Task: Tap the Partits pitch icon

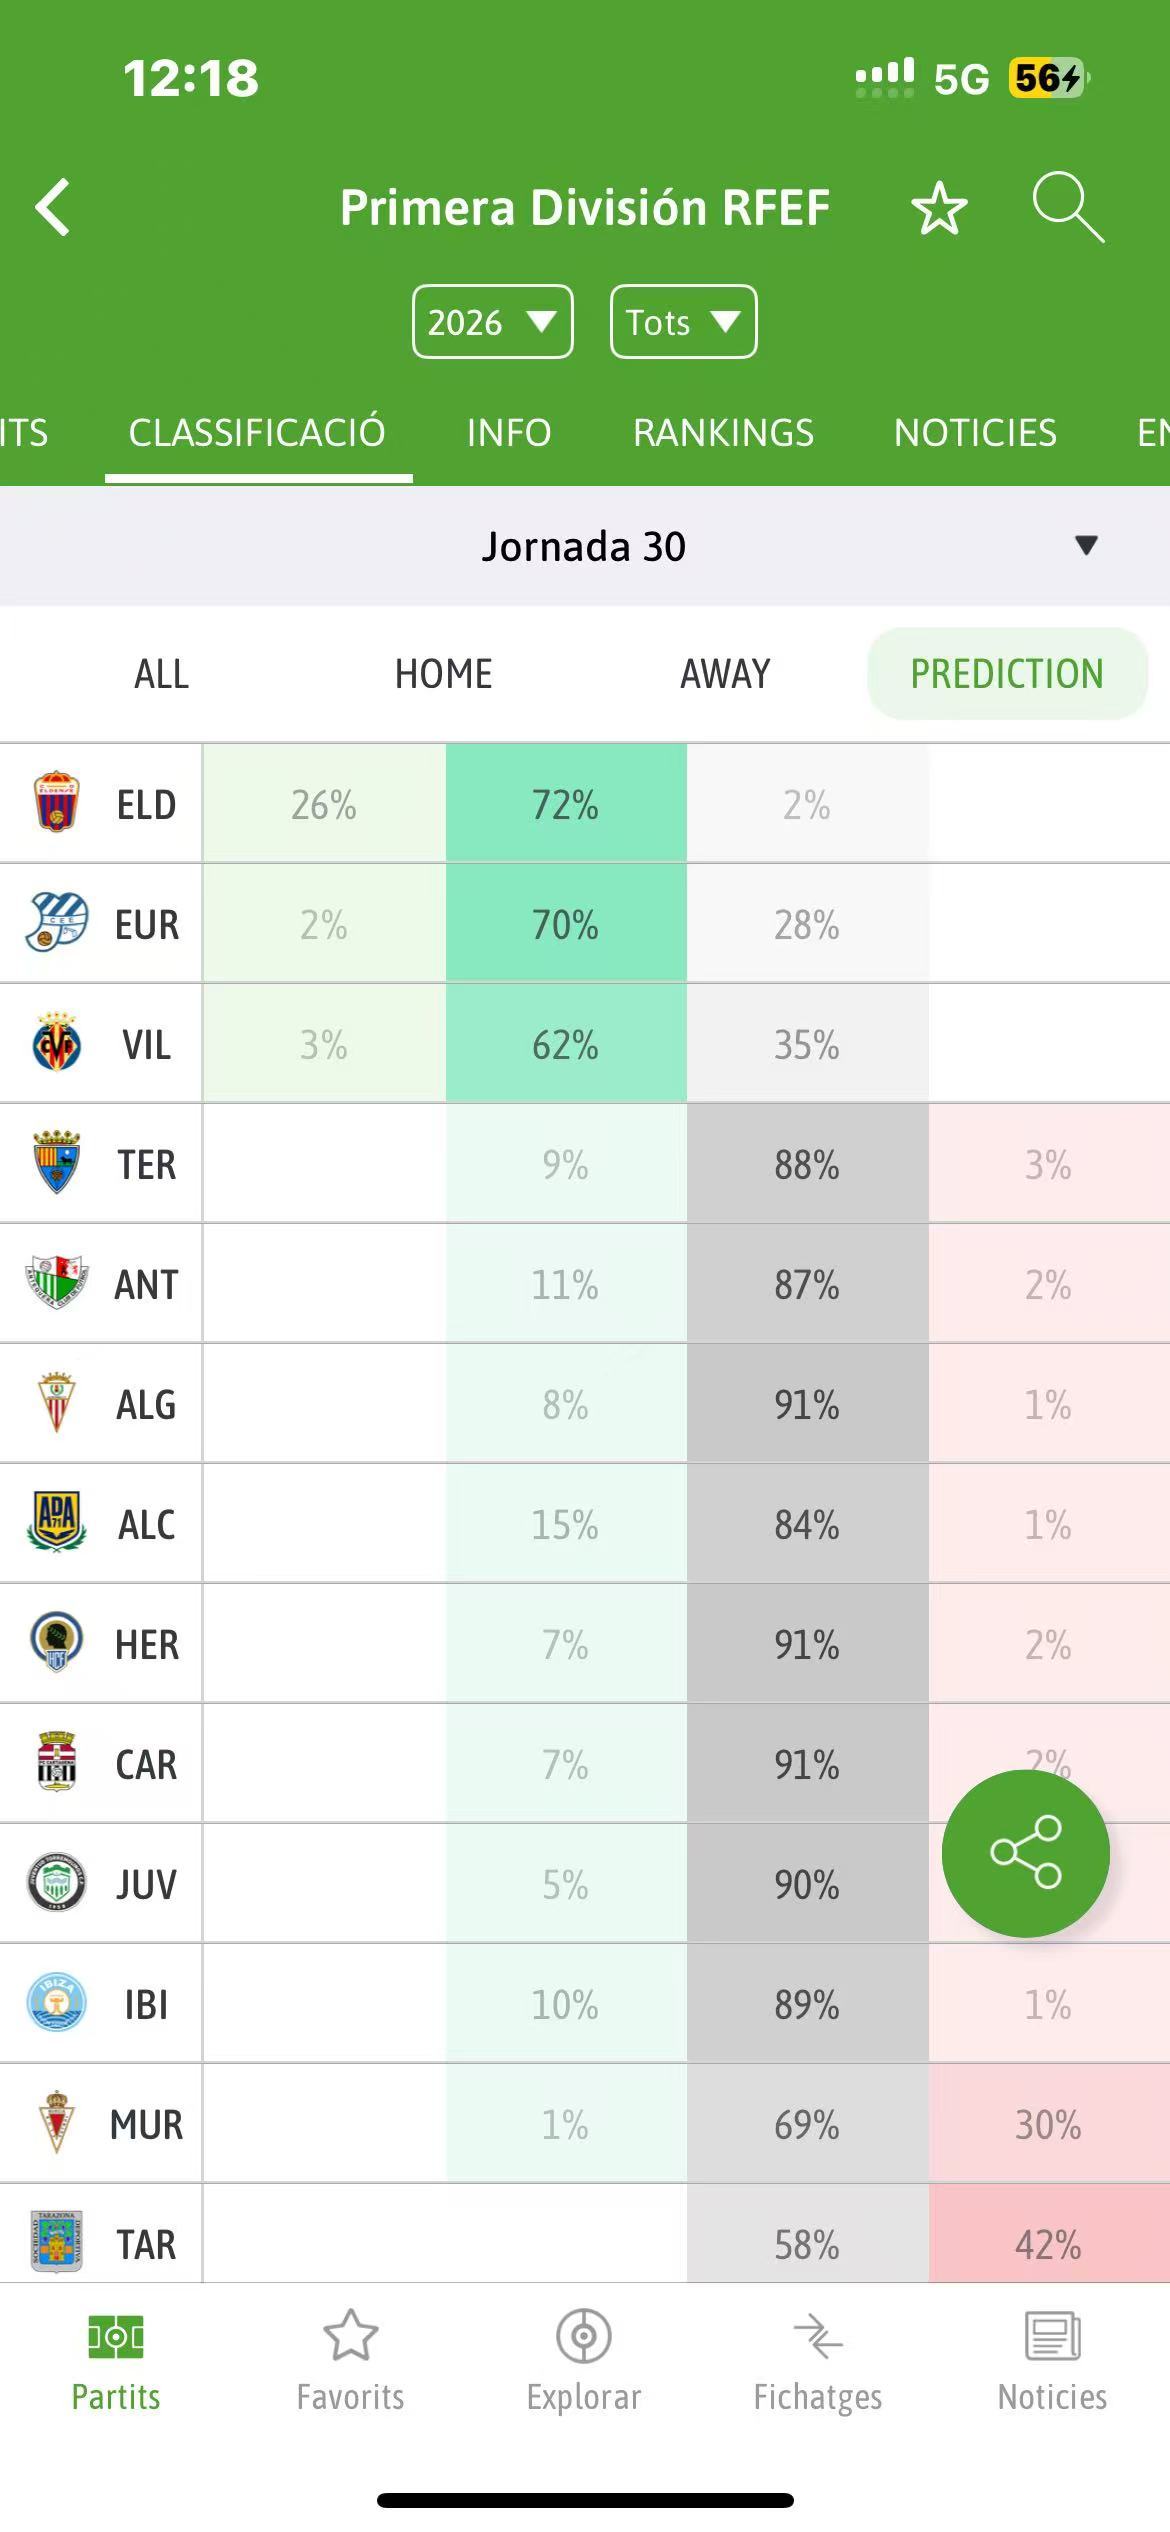Action: click(116, 2338)
